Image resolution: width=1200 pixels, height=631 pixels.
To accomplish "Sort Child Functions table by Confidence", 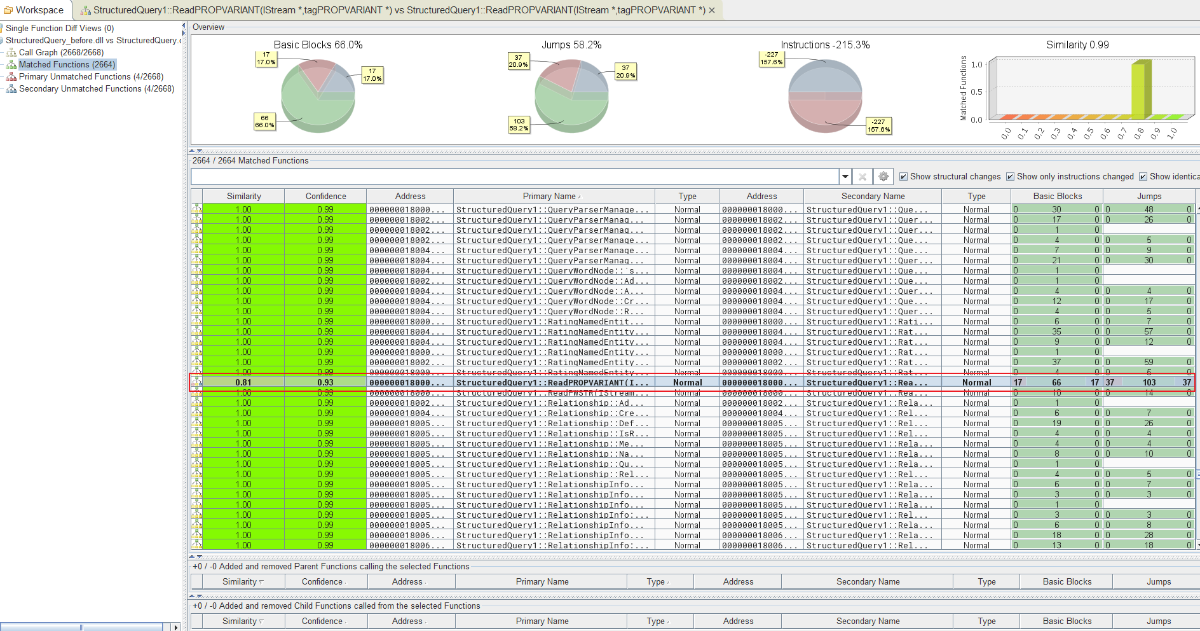I will [325, 621].
